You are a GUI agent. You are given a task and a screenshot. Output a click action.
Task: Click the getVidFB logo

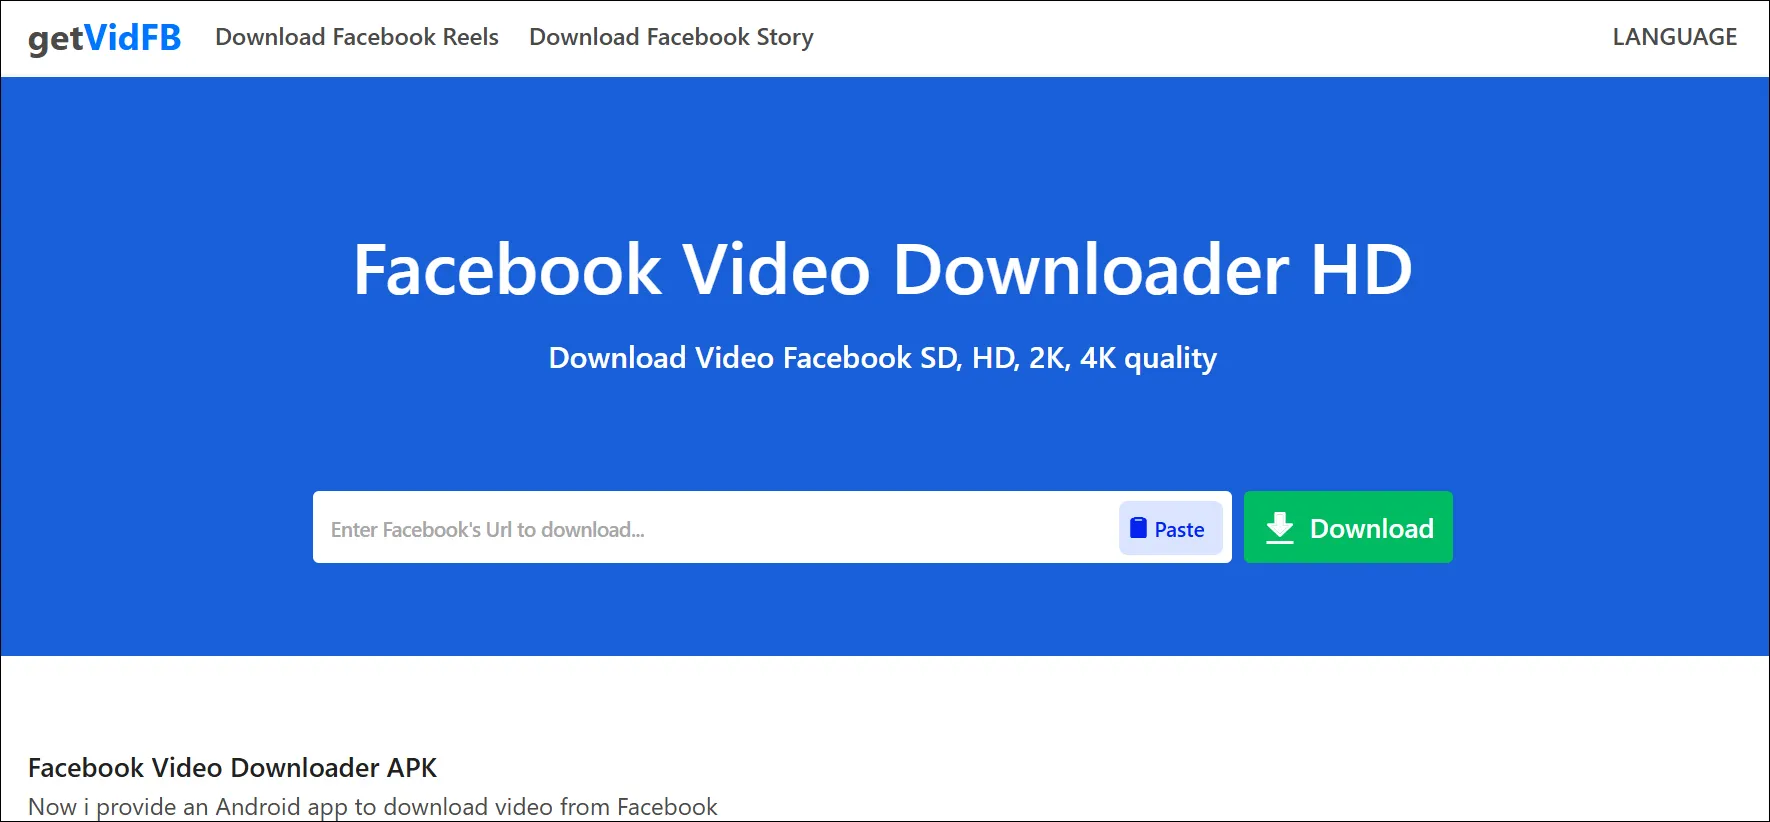point(104,38)
